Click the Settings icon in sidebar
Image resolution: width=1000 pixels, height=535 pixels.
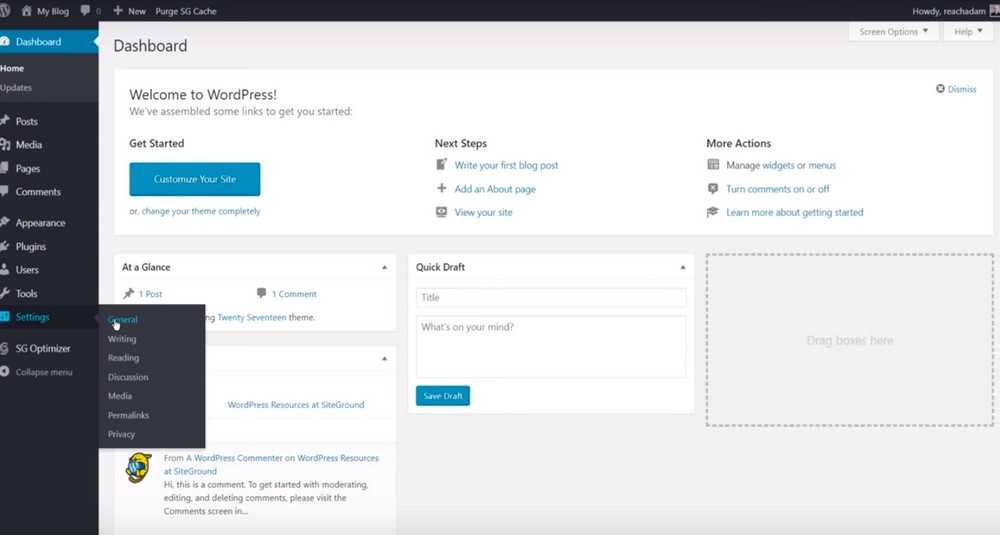[5, 317]
